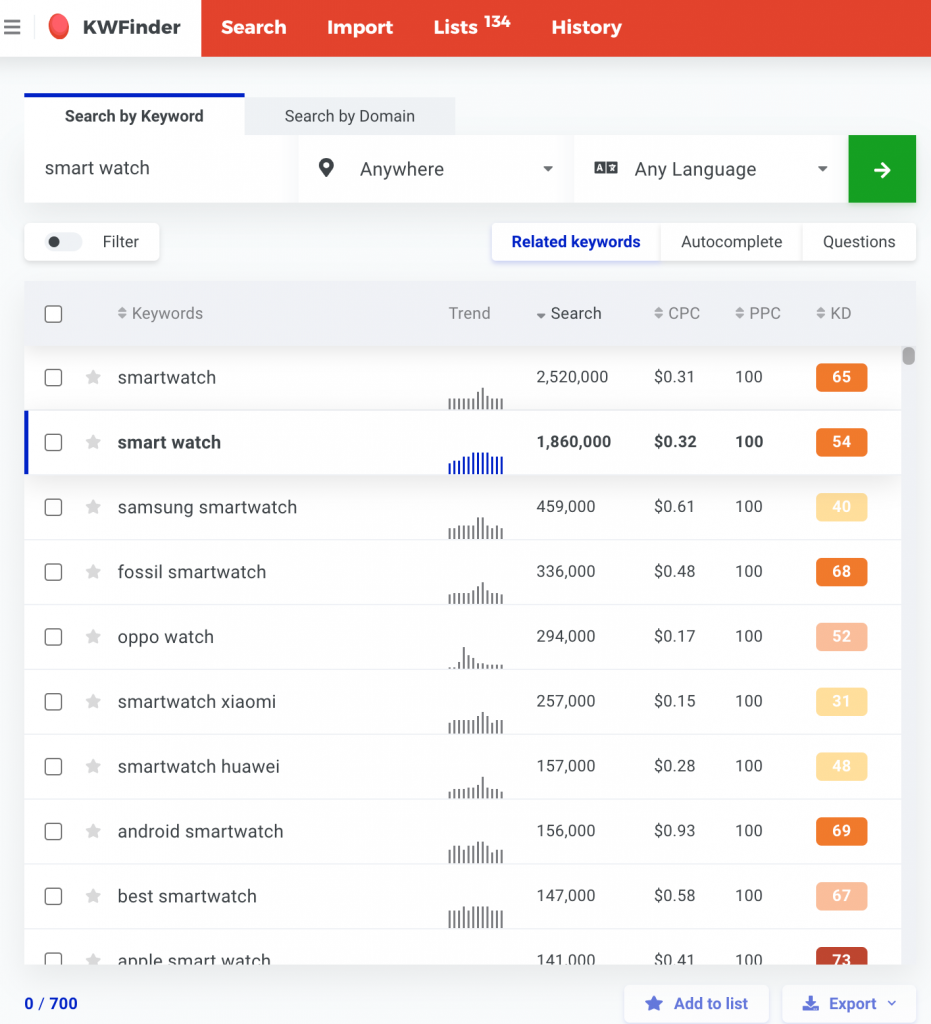
Task: Check the android smartwatch row checkbox
Action: (x=54, y=831)
